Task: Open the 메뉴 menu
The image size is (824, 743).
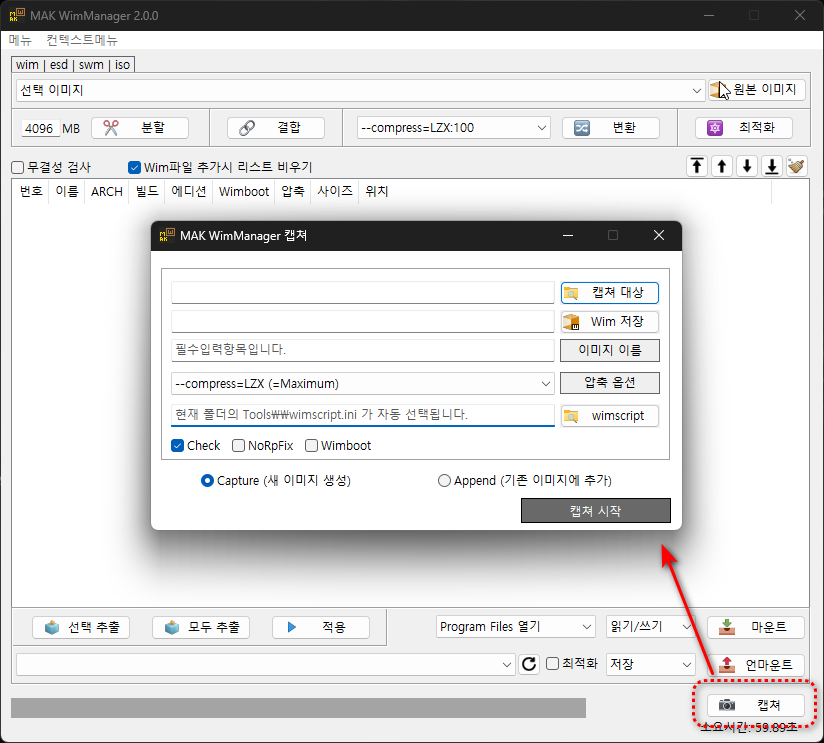Action: (x=20, y=40)
